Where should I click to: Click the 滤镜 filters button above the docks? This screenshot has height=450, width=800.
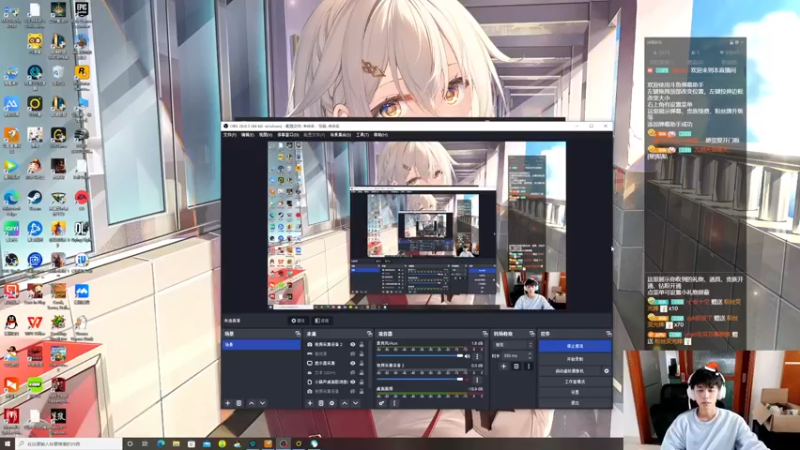[322, 320]
